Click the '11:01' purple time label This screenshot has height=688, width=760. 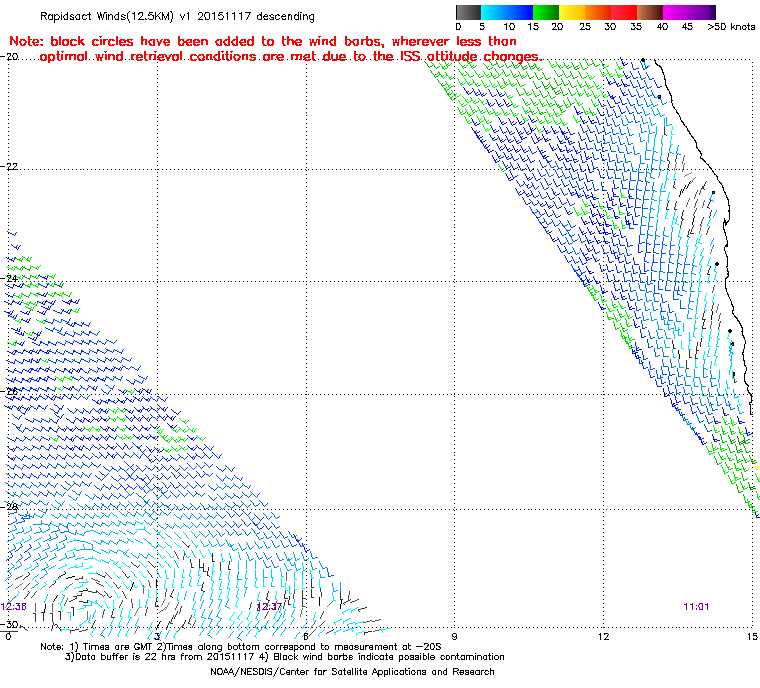(696, 607)
